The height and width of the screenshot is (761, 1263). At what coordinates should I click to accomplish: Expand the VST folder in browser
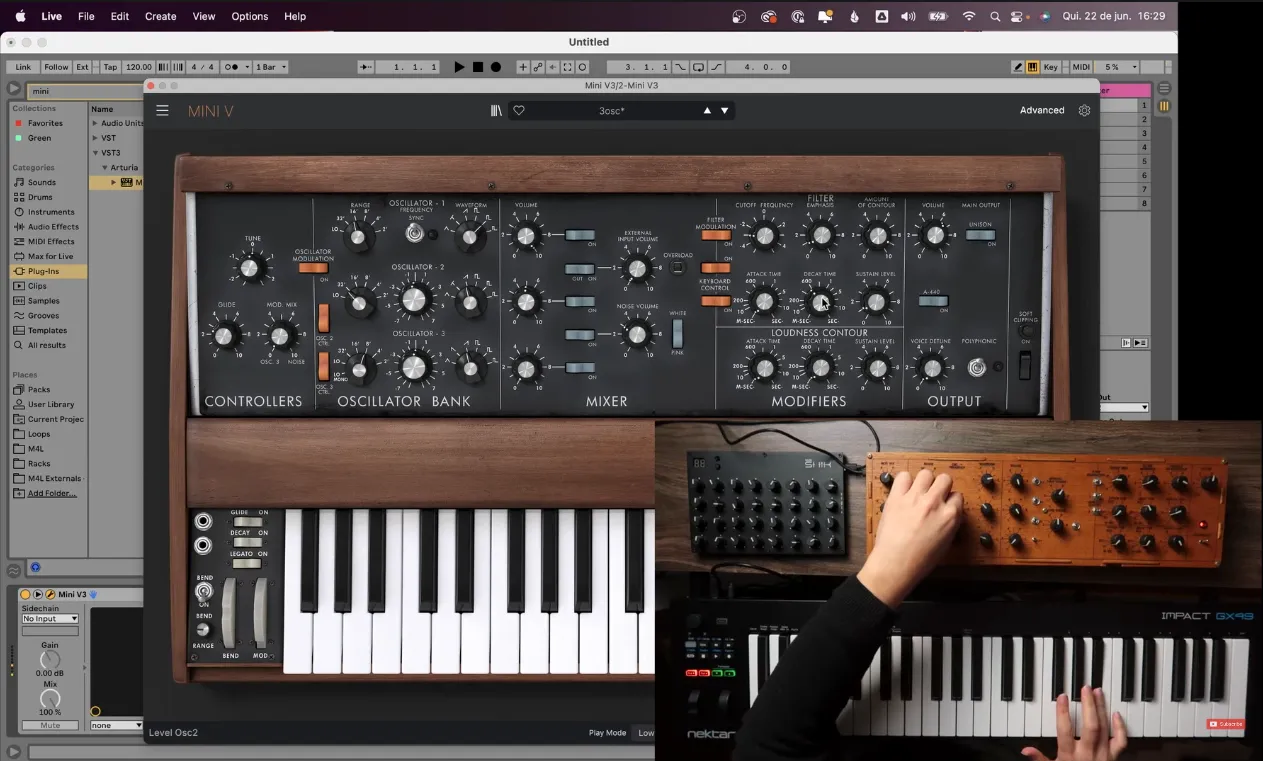[x=95, y=138]
